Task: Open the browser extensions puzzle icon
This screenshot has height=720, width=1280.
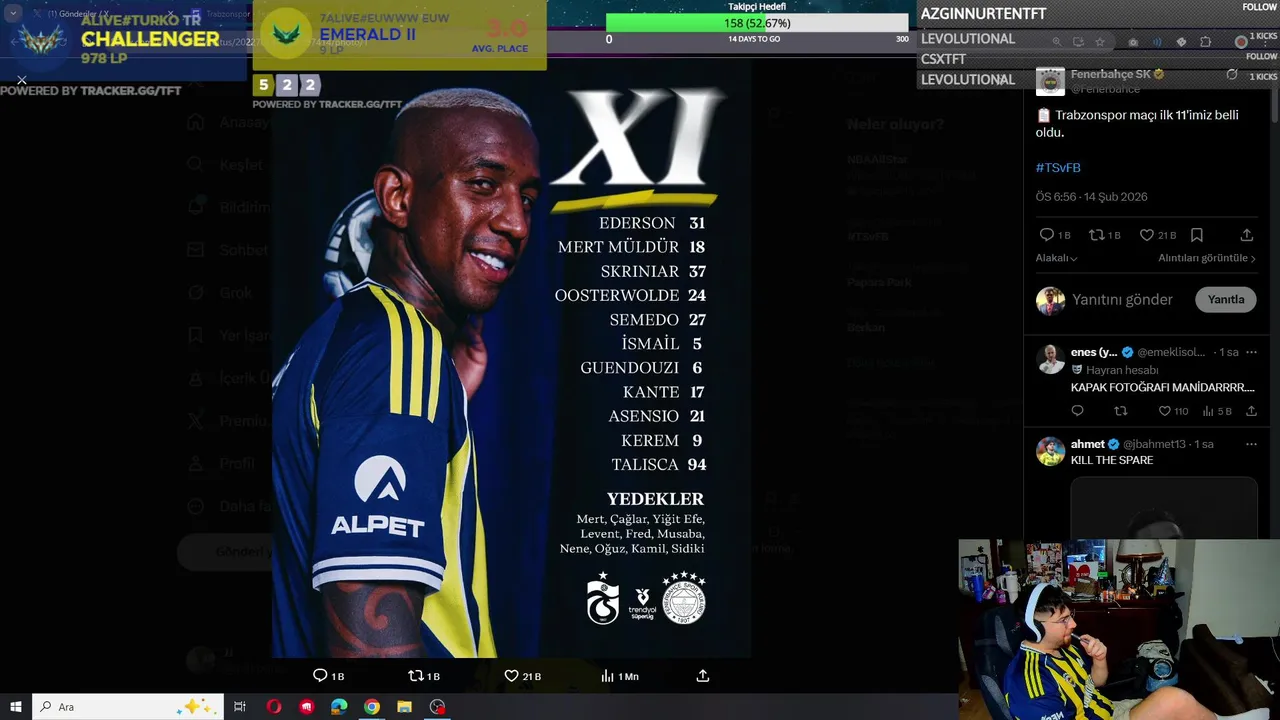Action: point(1205,42)
